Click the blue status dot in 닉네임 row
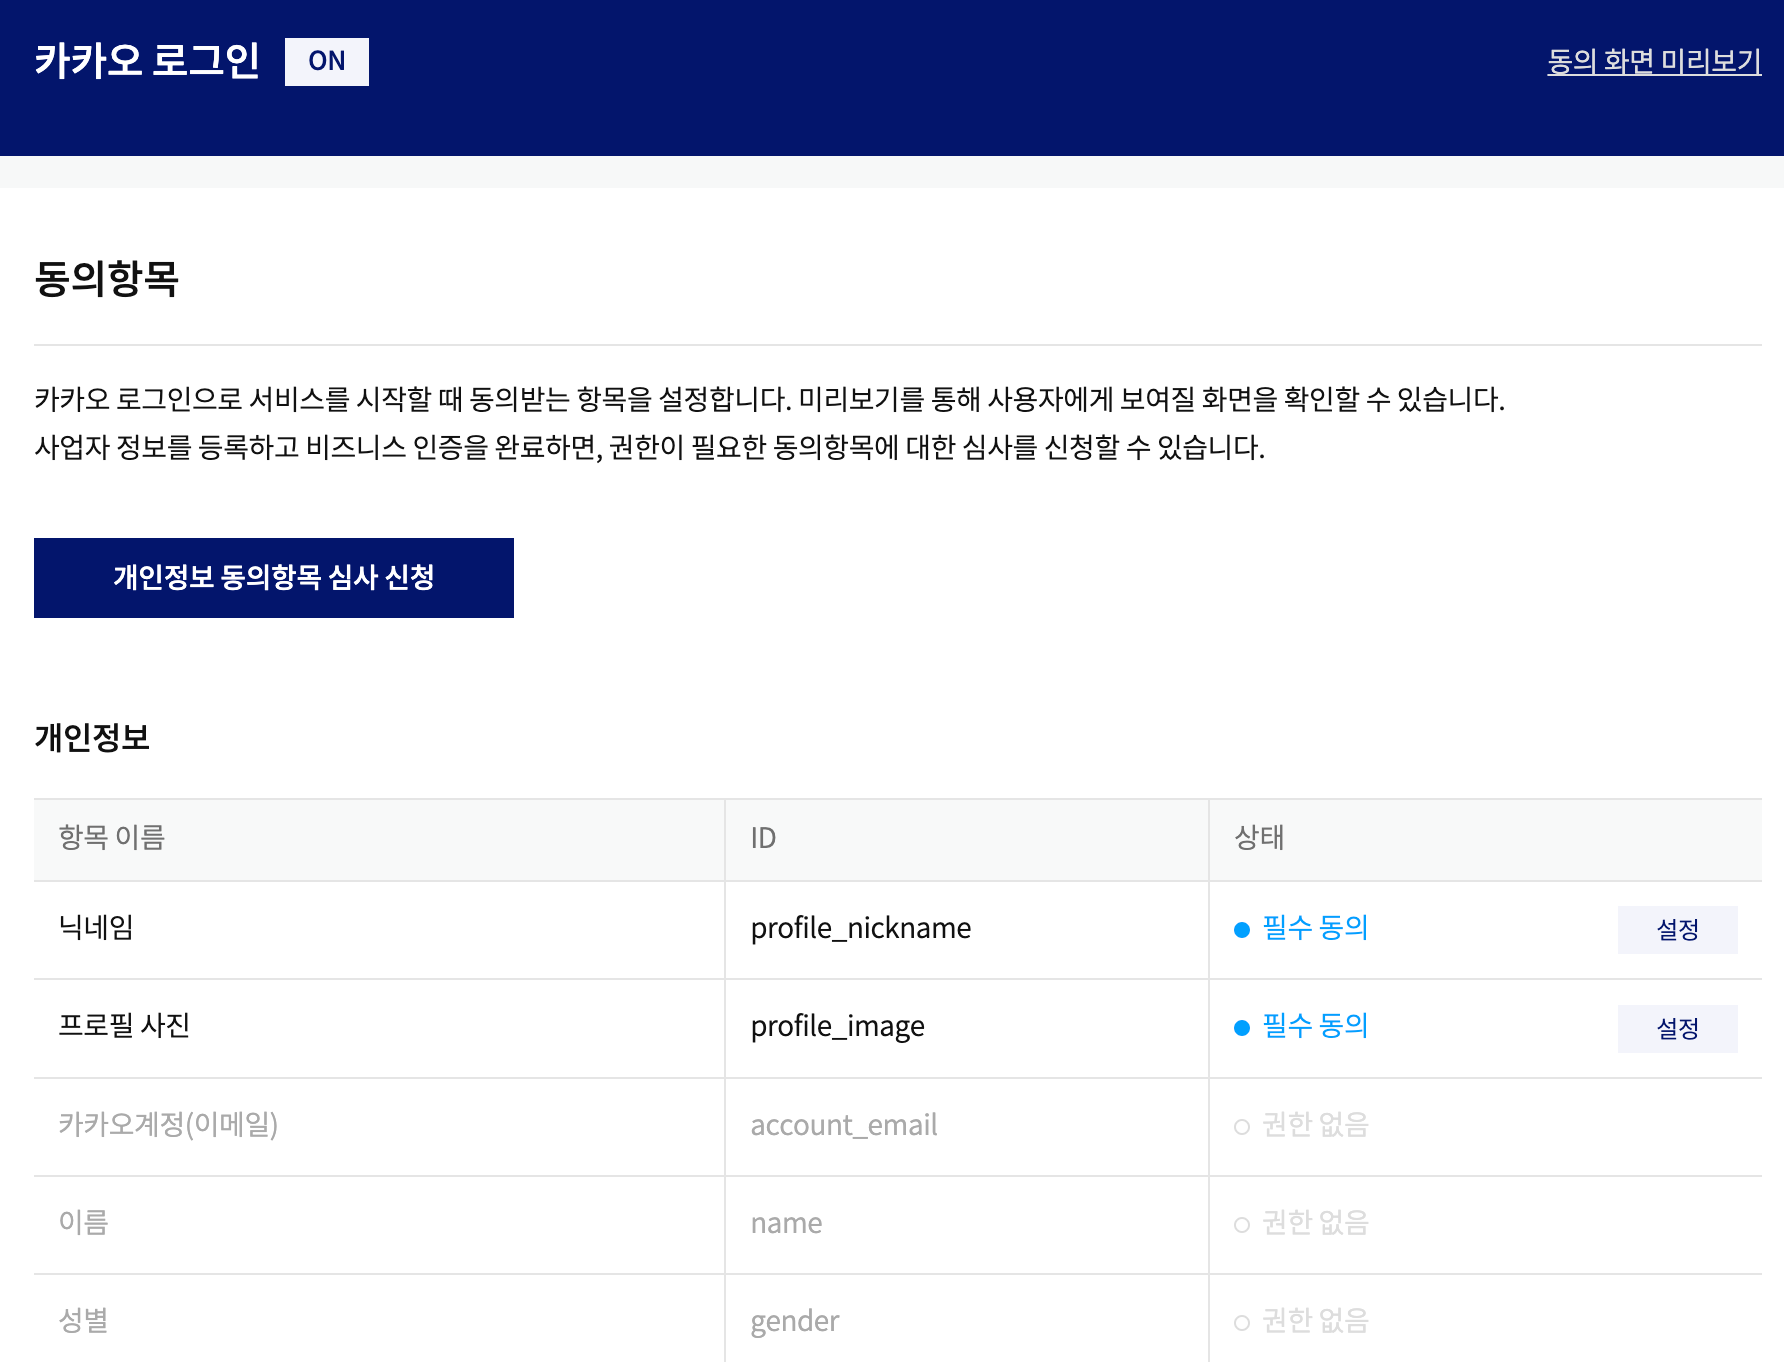This screenshot has width=1784, height=1362. pyautogui.click(x=1242, y=930)
